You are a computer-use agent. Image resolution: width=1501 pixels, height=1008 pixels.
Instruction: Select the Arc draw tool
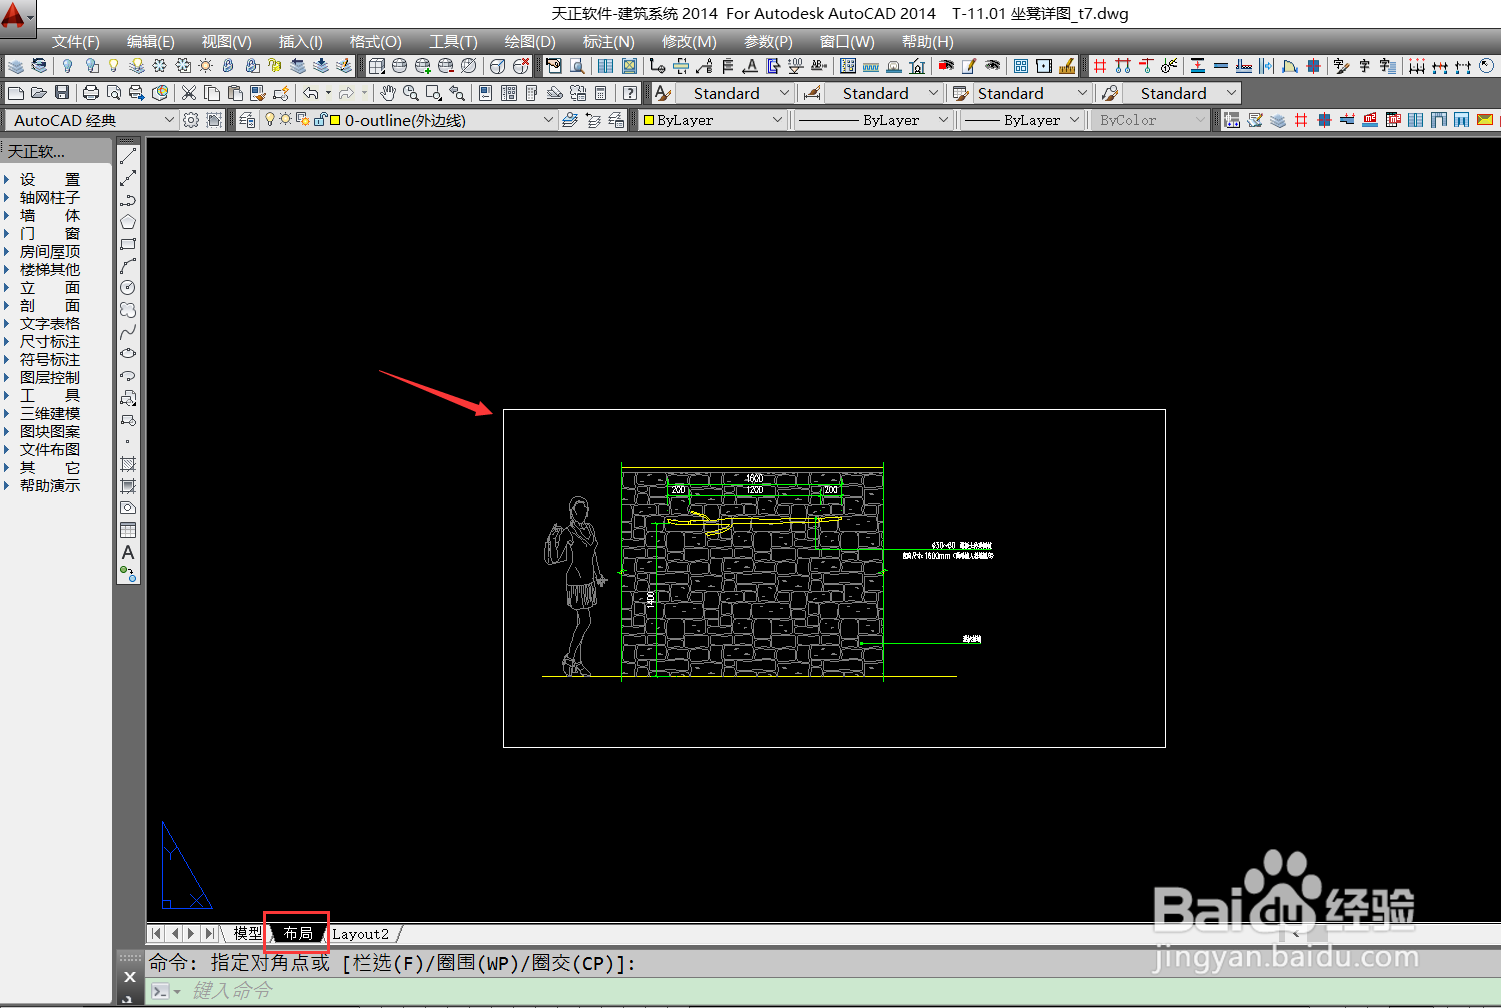pos(128,266)
